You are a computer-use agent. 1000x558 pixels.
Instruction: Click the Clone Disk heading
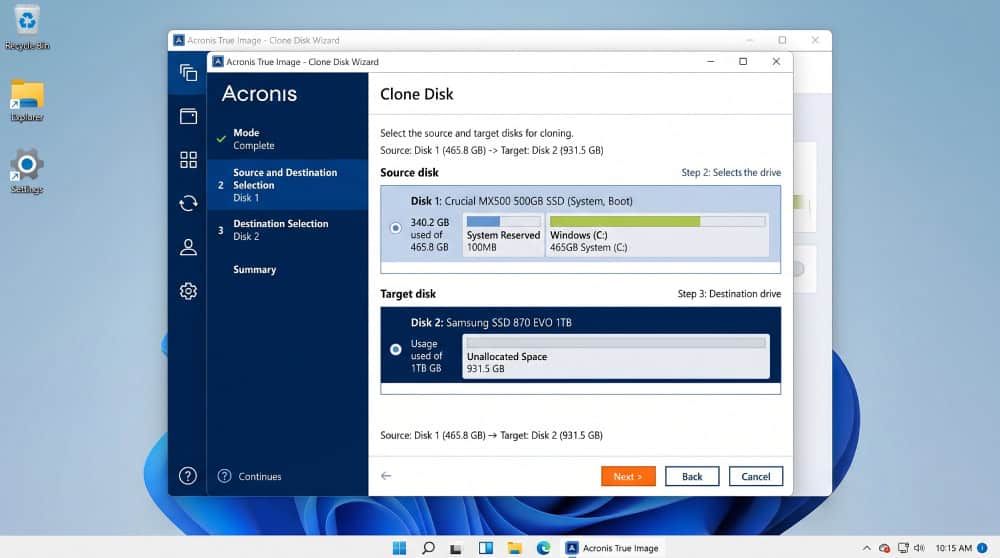(416, 94)
